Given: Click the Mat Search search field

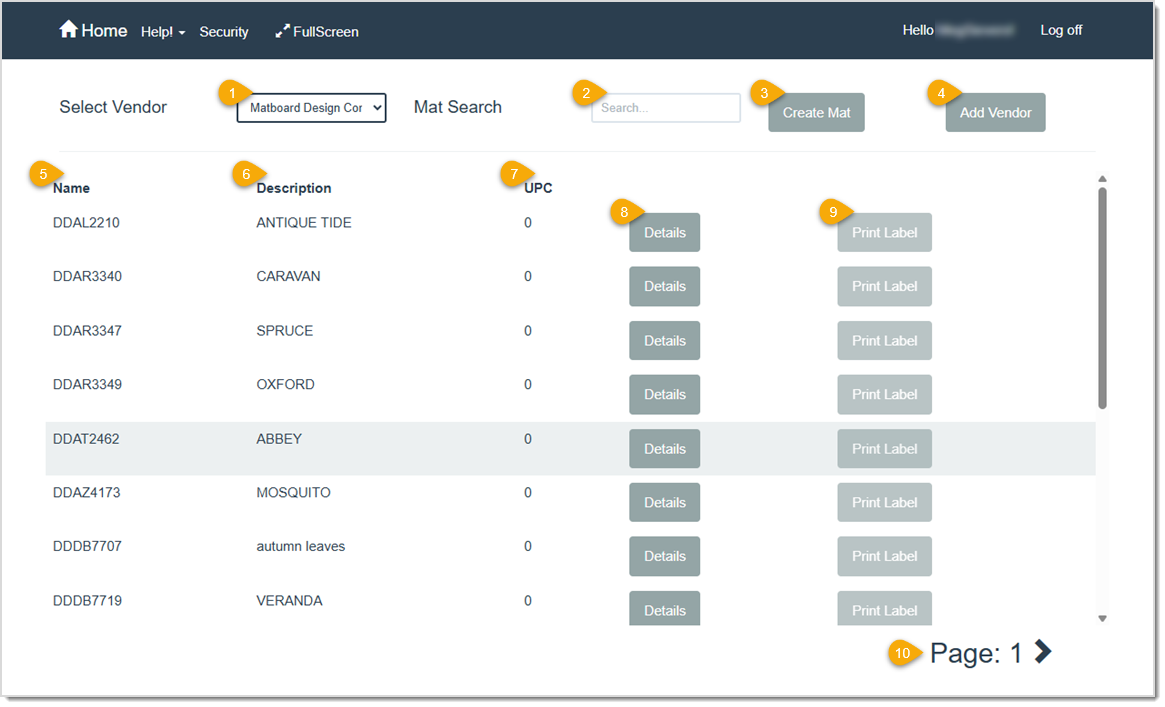Looking at the screenshot, I should [665, 108].
